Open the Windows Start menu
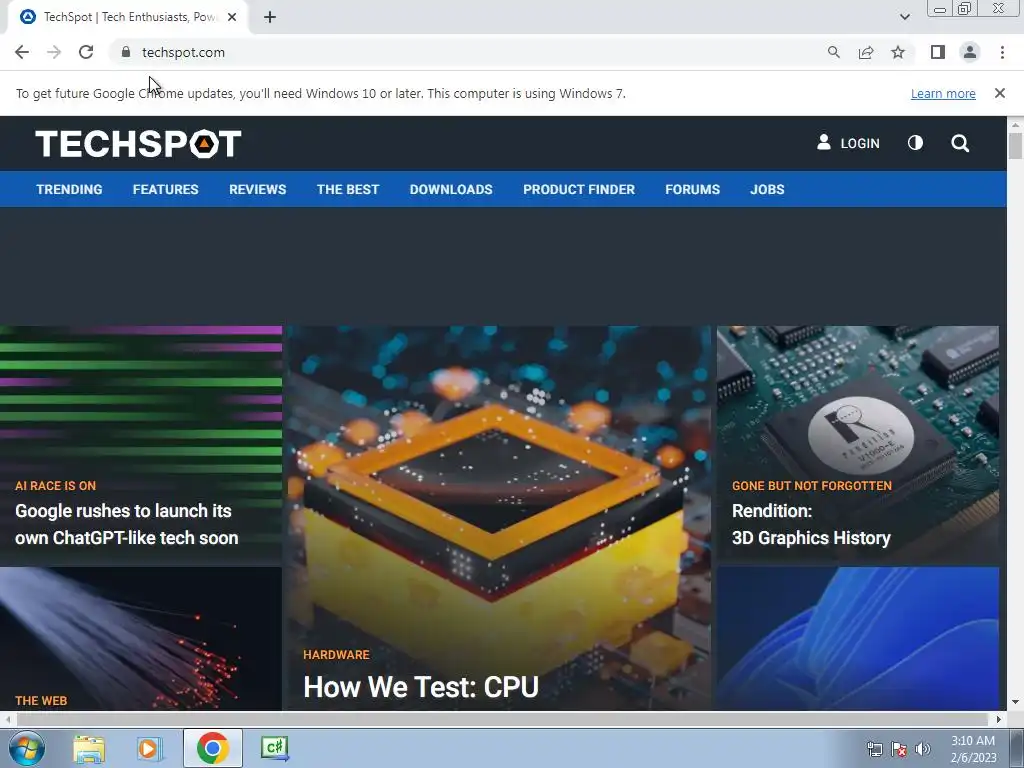 pos(26,748)
